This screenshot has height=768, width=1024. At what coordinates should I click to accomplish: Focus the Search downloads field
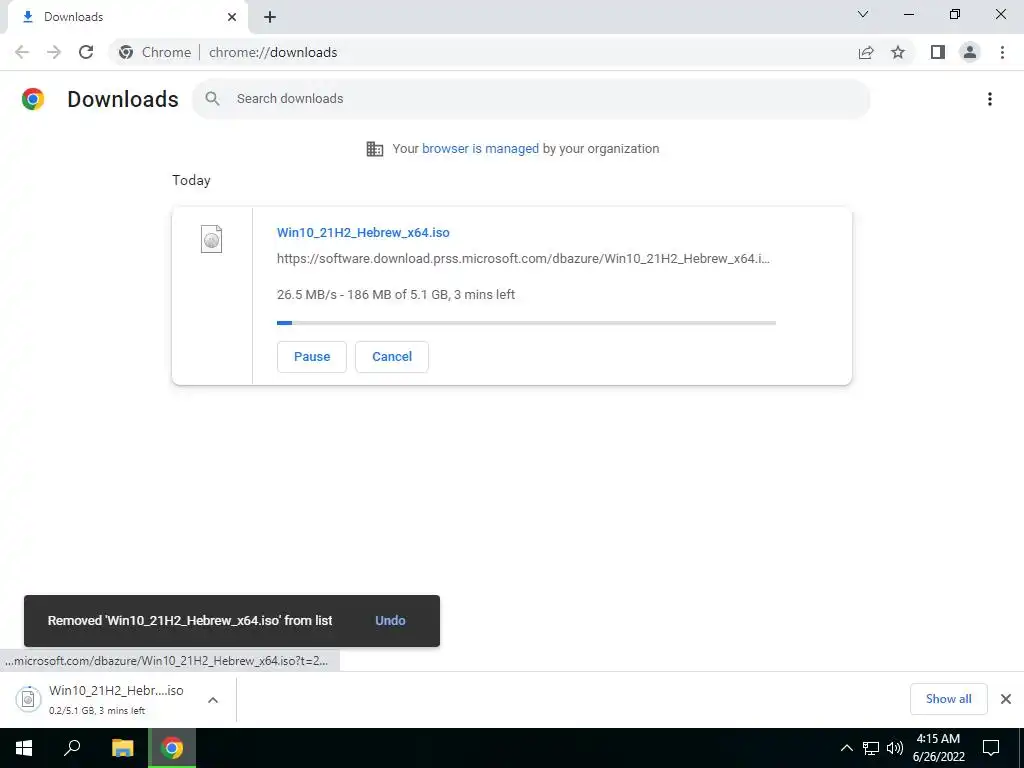(x=531, y=99)
